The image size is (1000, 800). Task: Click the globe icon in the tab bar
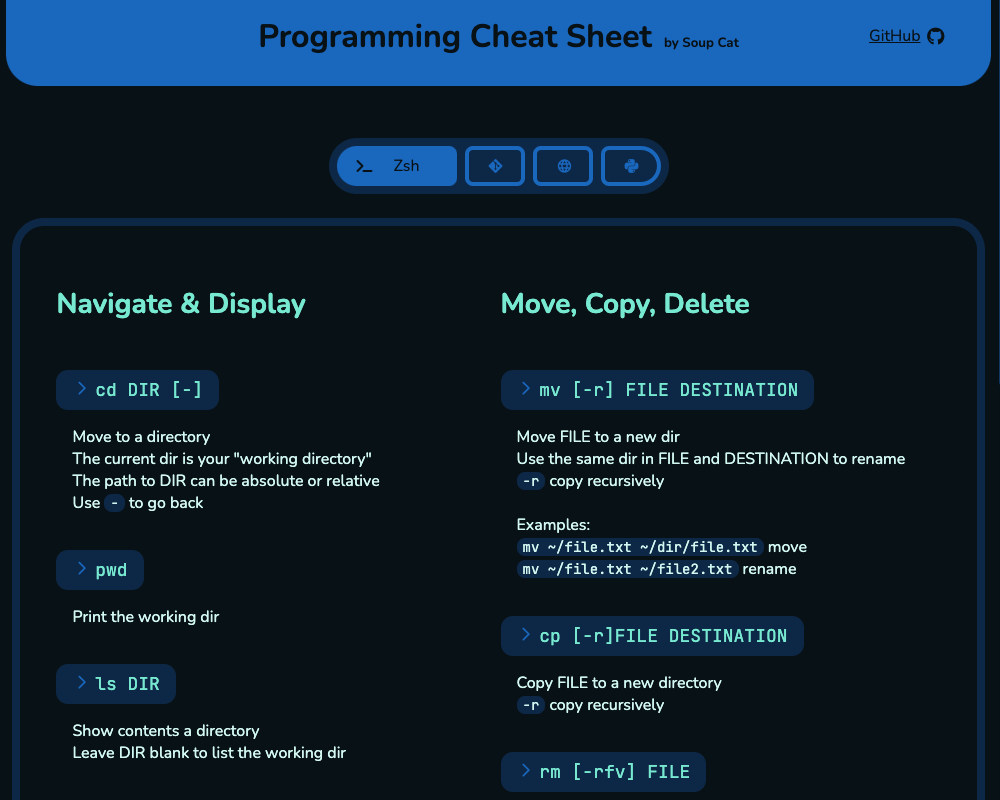click(x=562, y=166)
